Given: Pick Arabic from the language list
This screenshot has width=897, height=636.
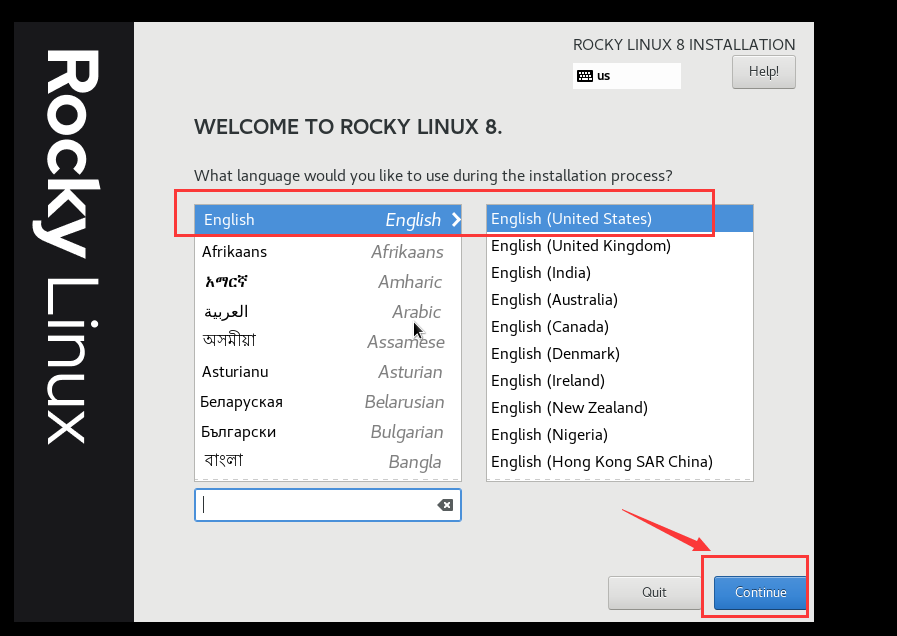Looking at the screenshot, I should coord(328,312).
